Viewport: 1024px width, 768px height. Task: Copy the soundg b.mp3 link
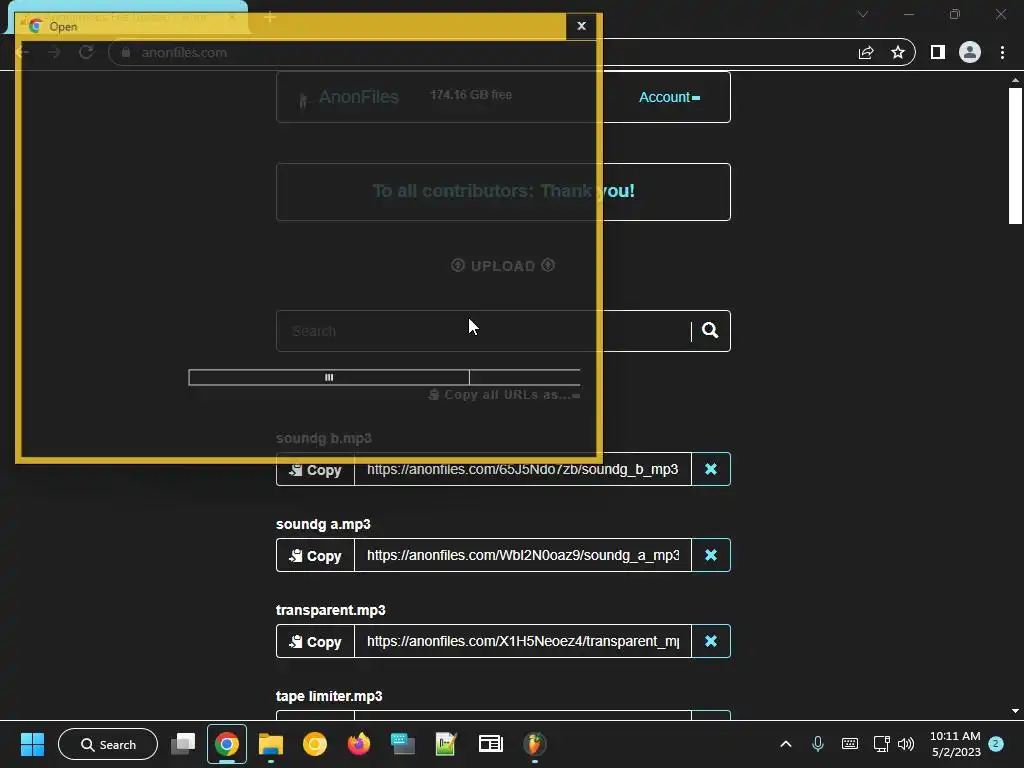click(x=315, y=470)
